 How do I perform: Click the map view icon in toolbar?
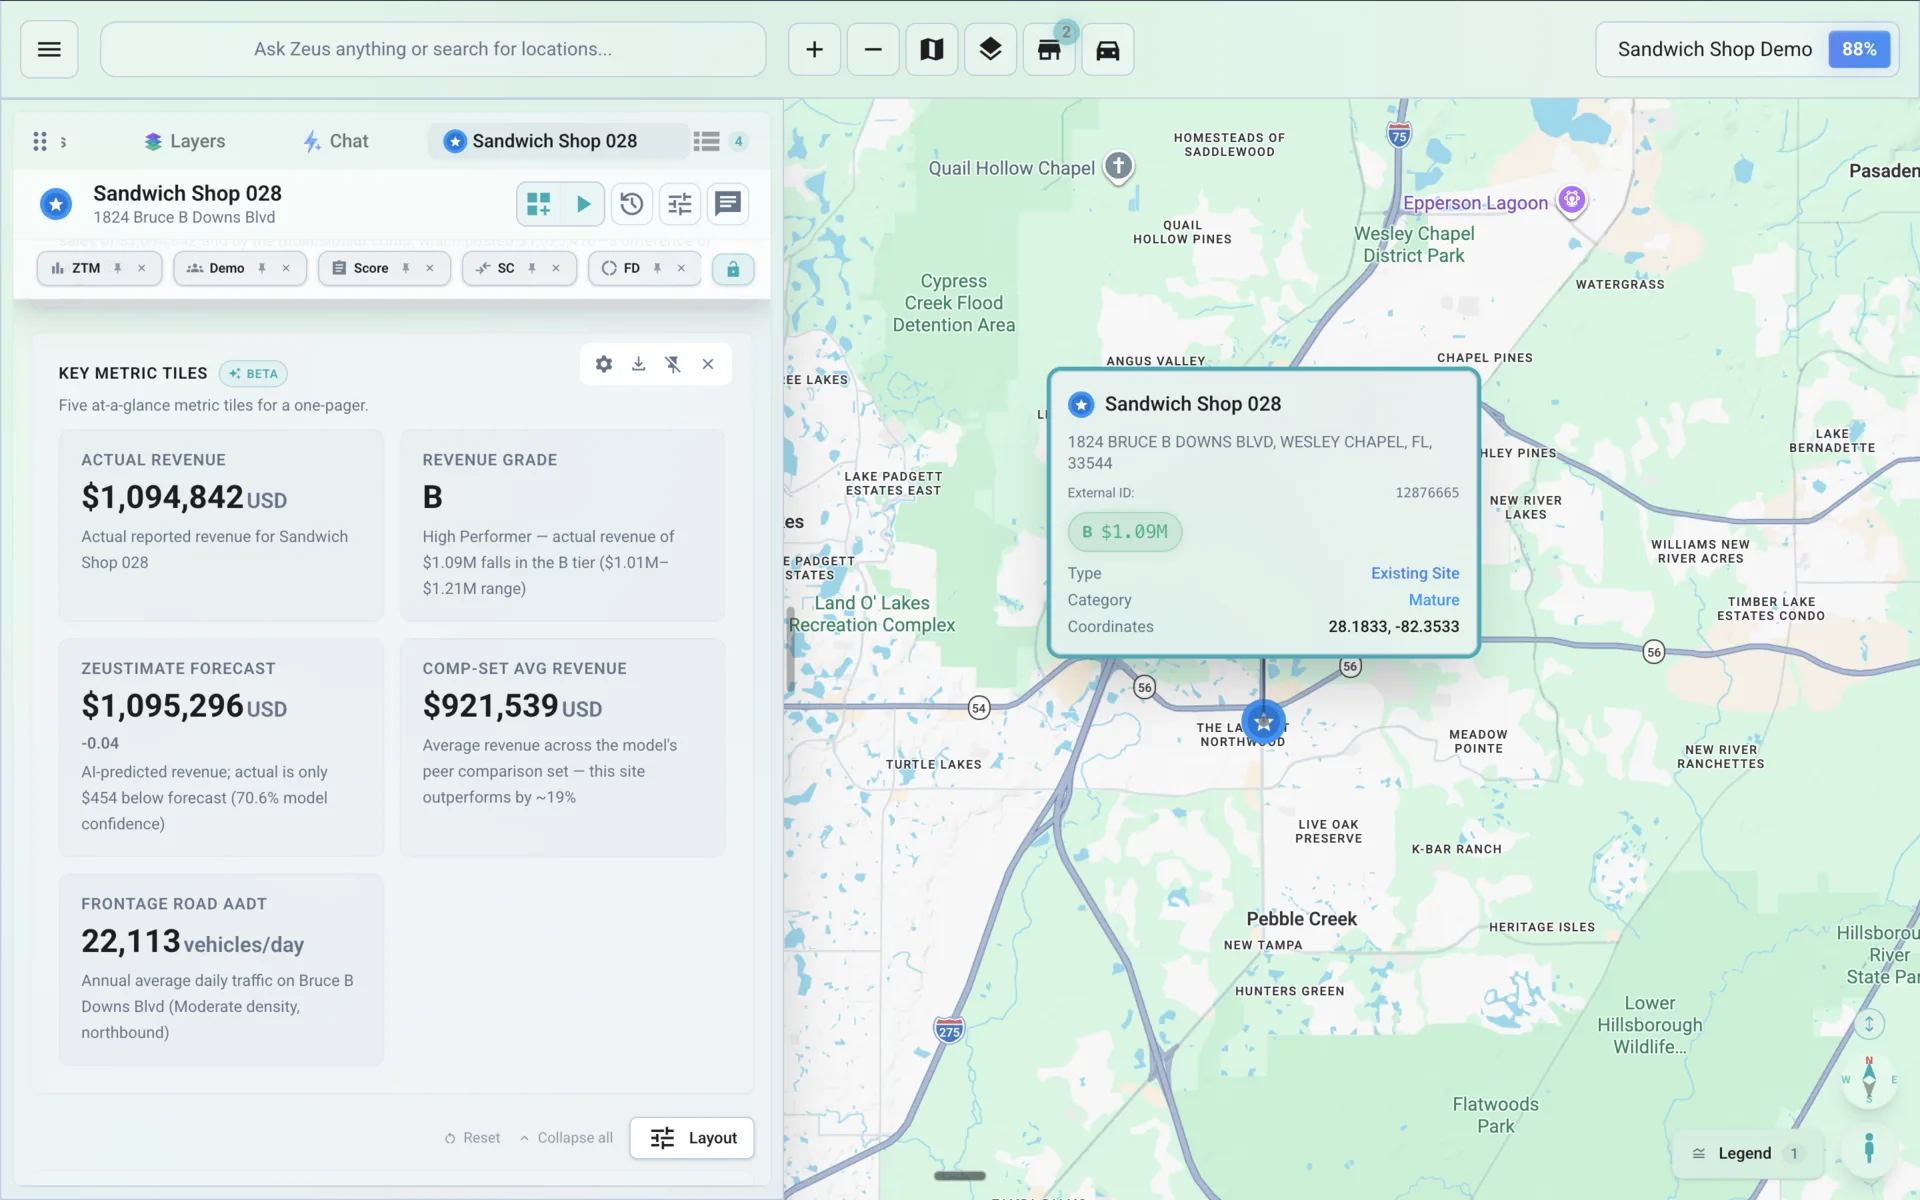pyautogui.click(x=931, y=49)
